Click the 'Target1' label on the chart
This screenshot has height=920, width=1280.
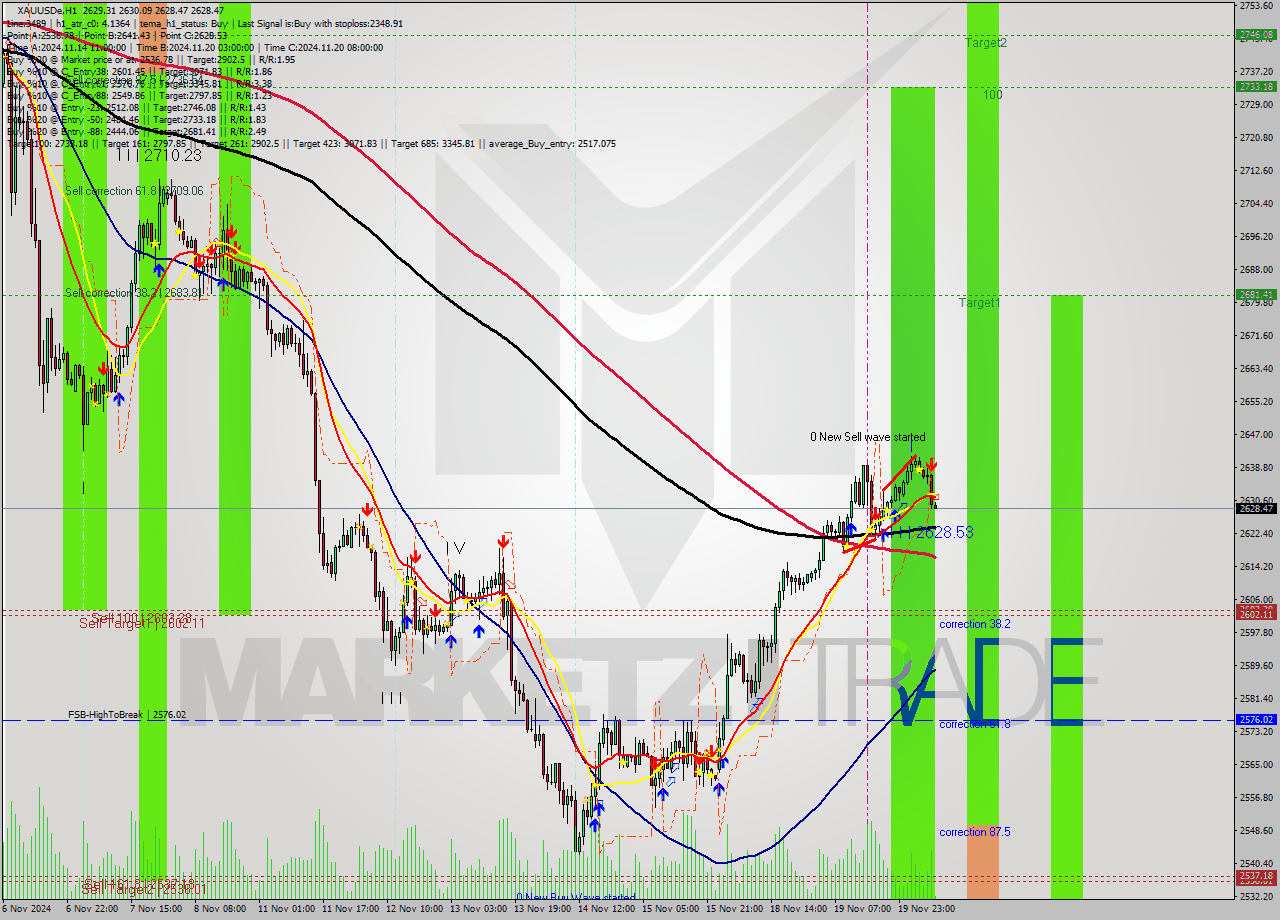(979, 302)
